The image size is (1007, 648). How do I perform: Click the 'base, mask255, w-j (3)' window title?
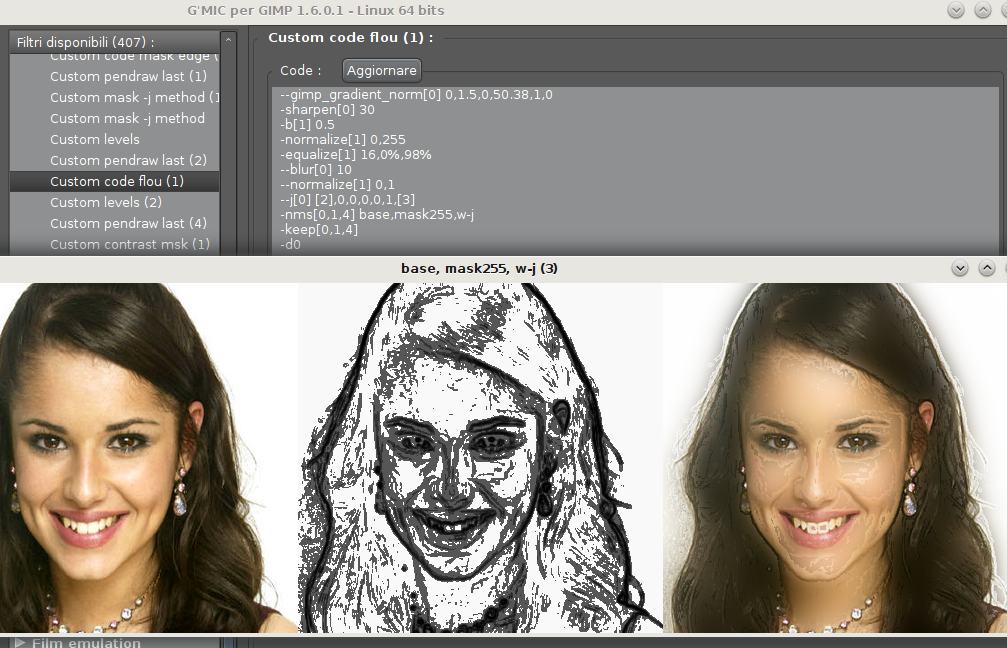coord(479,268)
